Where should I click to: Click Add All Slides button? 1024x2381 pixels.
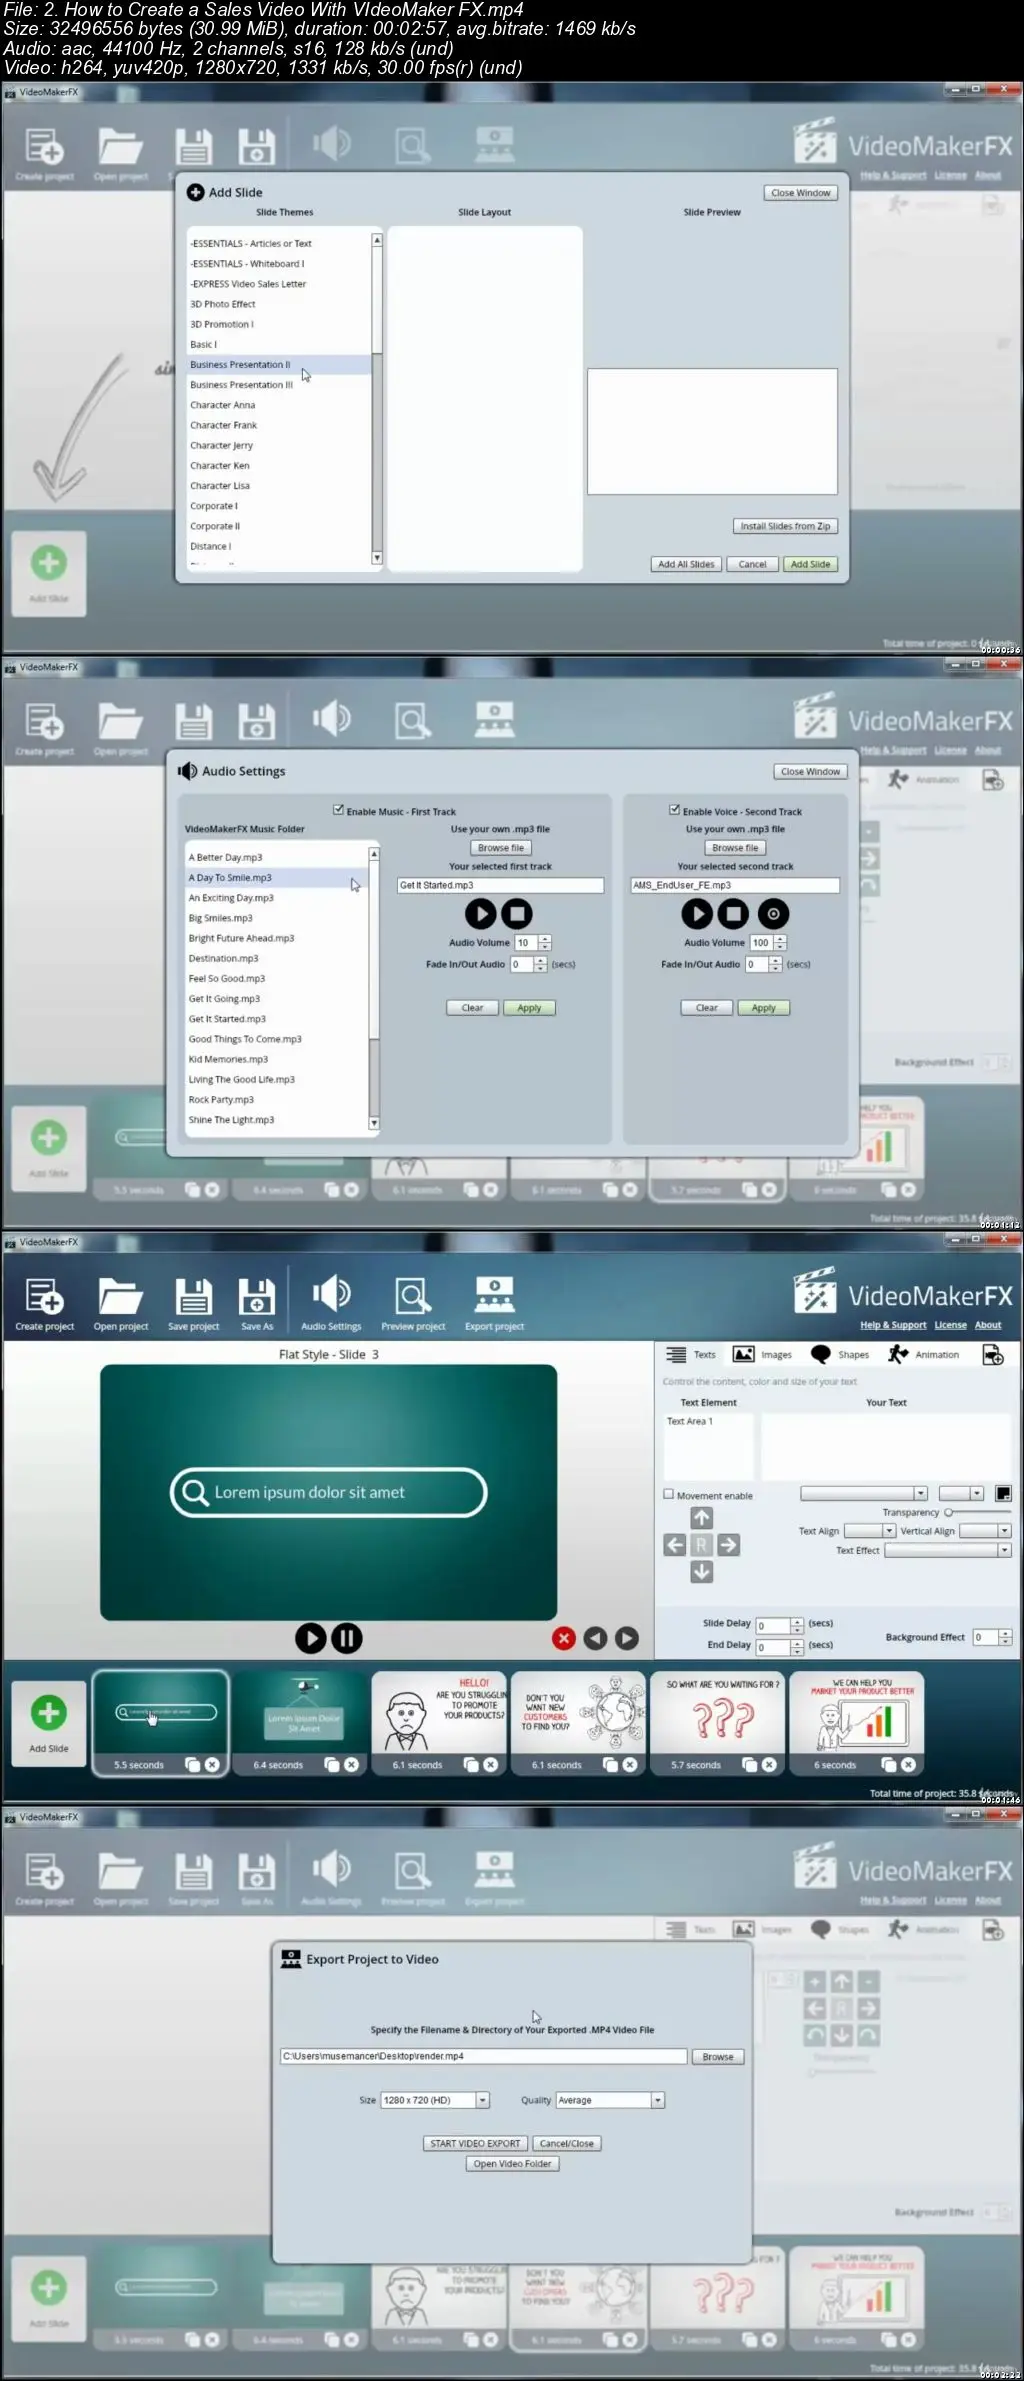click(686, 564)
